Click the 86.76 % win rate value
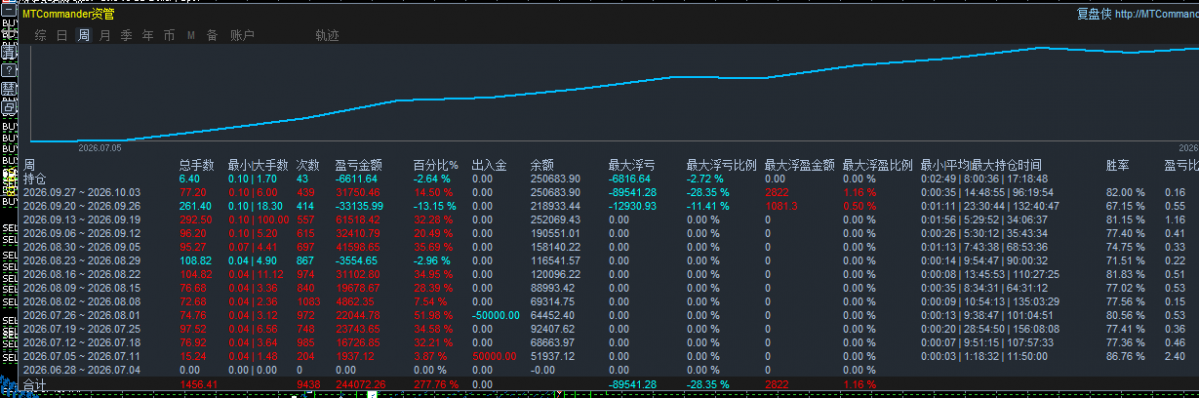The height and width of the screenshot is (398, 1199). tap(1126, 356)
